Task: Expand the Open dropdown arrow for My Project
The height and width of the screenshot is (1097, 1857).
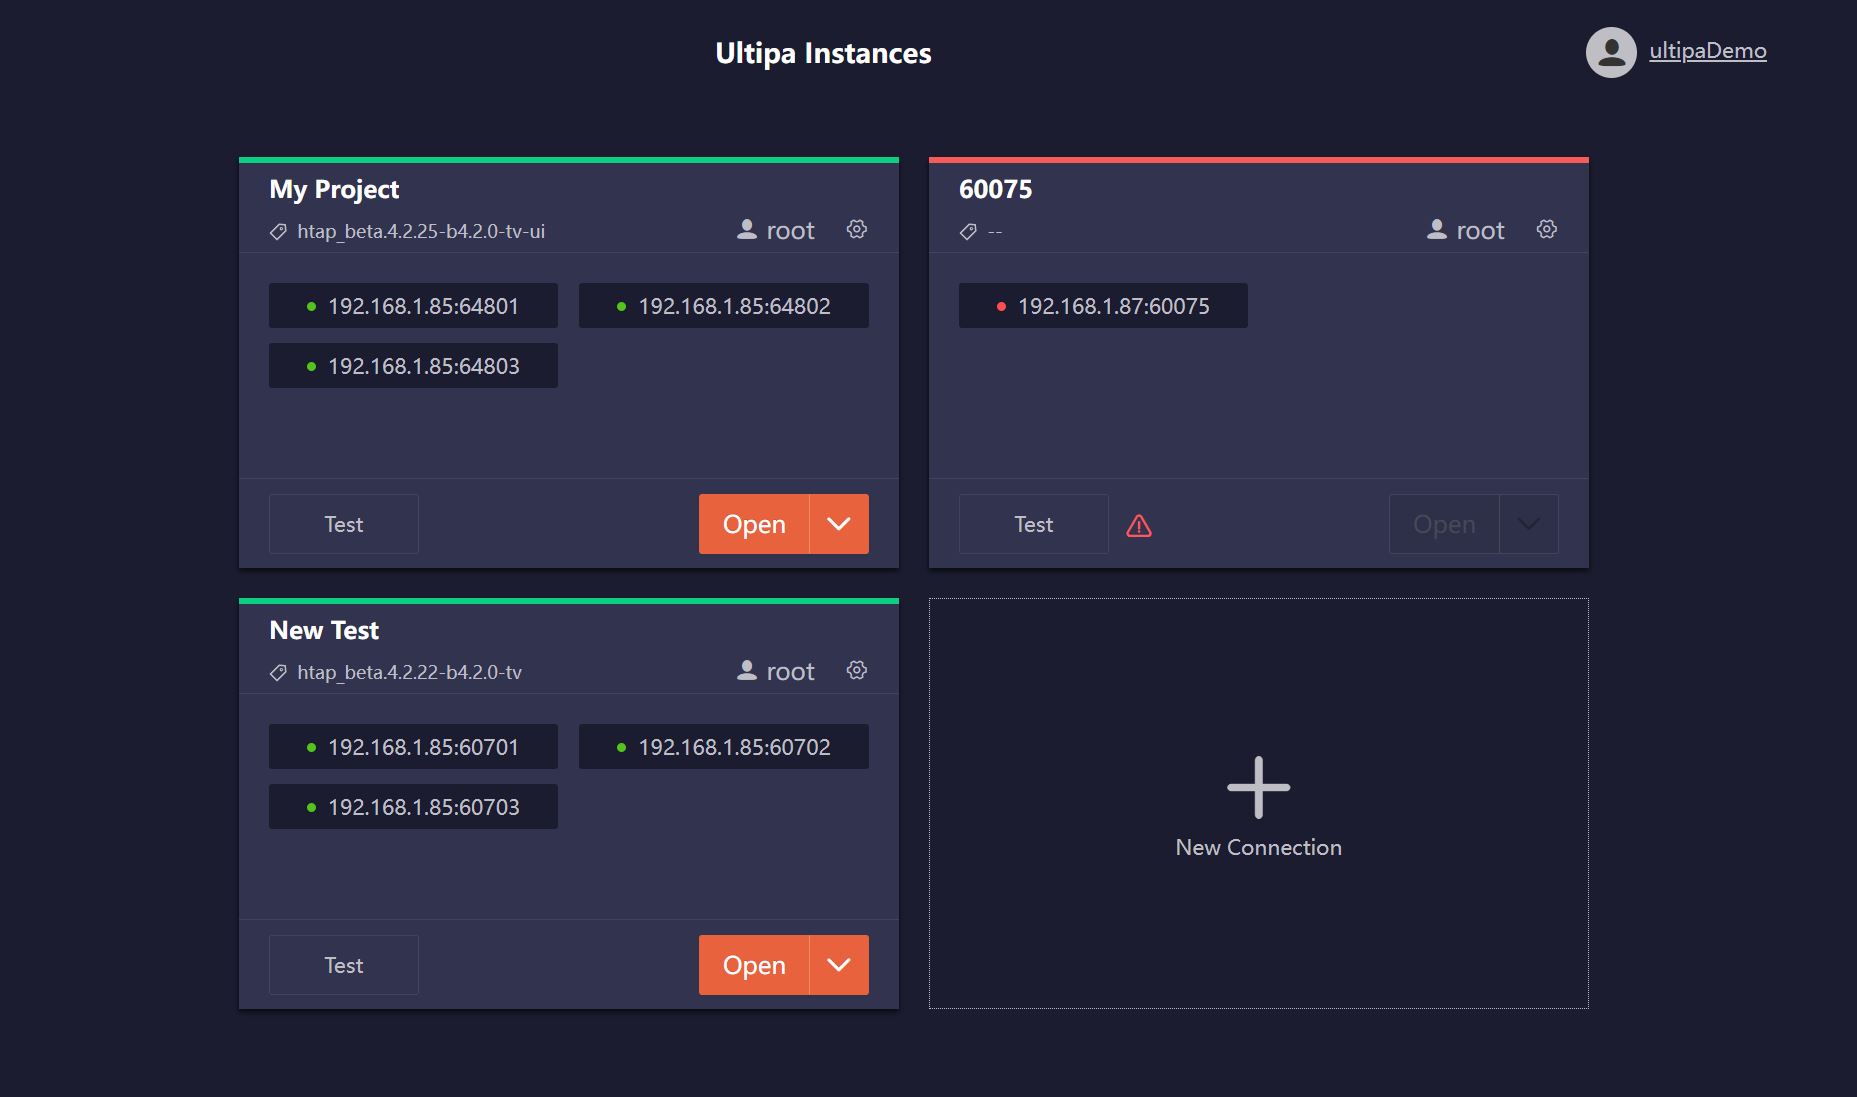Action: [x=839, y=524]
